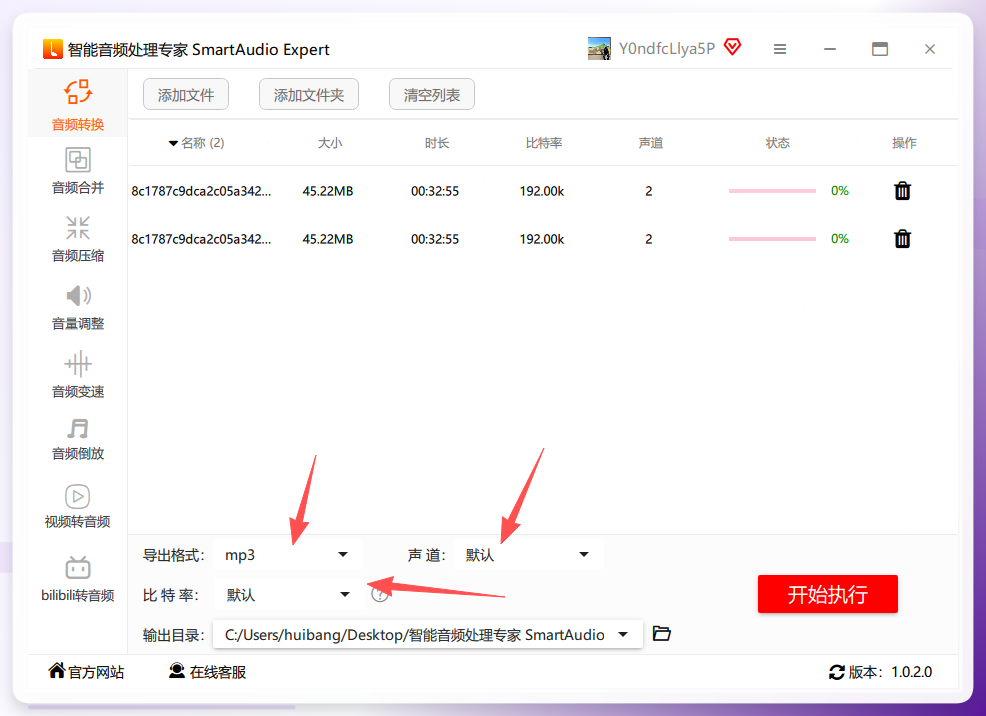Image resolution: width=986 pixels, height=716 pixels.
Task: Open the 声道 channel dropdown
Action: (528, 554)
